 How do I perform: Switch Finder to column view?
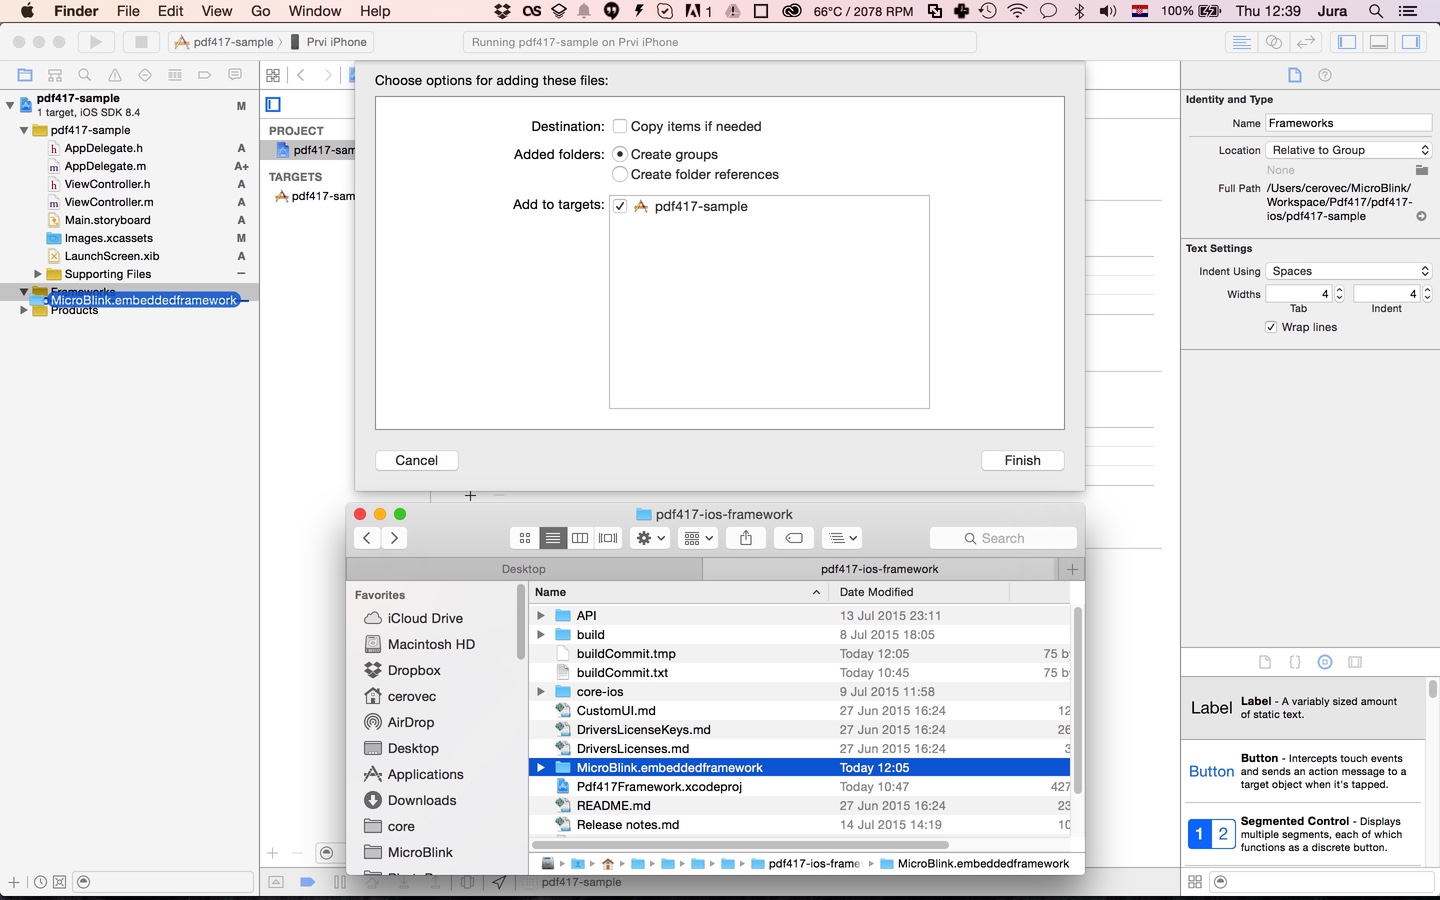click(x=580, y=538)
